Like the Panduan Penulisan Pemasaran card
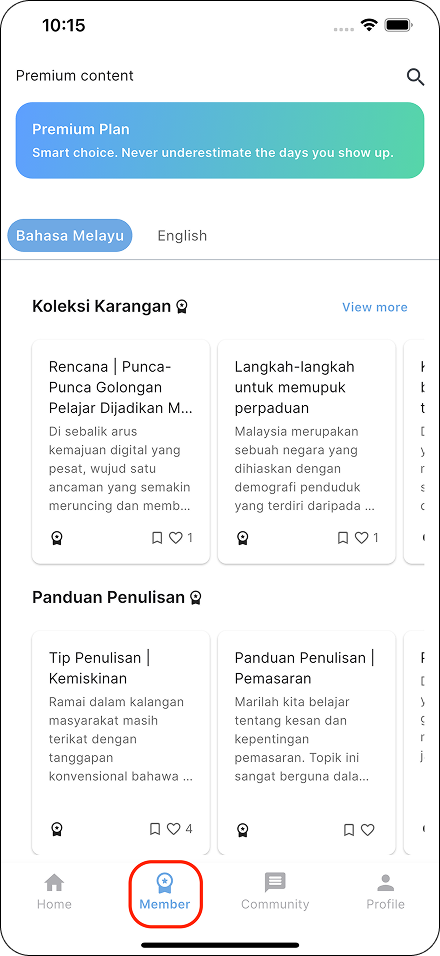The height and width of the screenshot is (956, 440). point(367,830)
